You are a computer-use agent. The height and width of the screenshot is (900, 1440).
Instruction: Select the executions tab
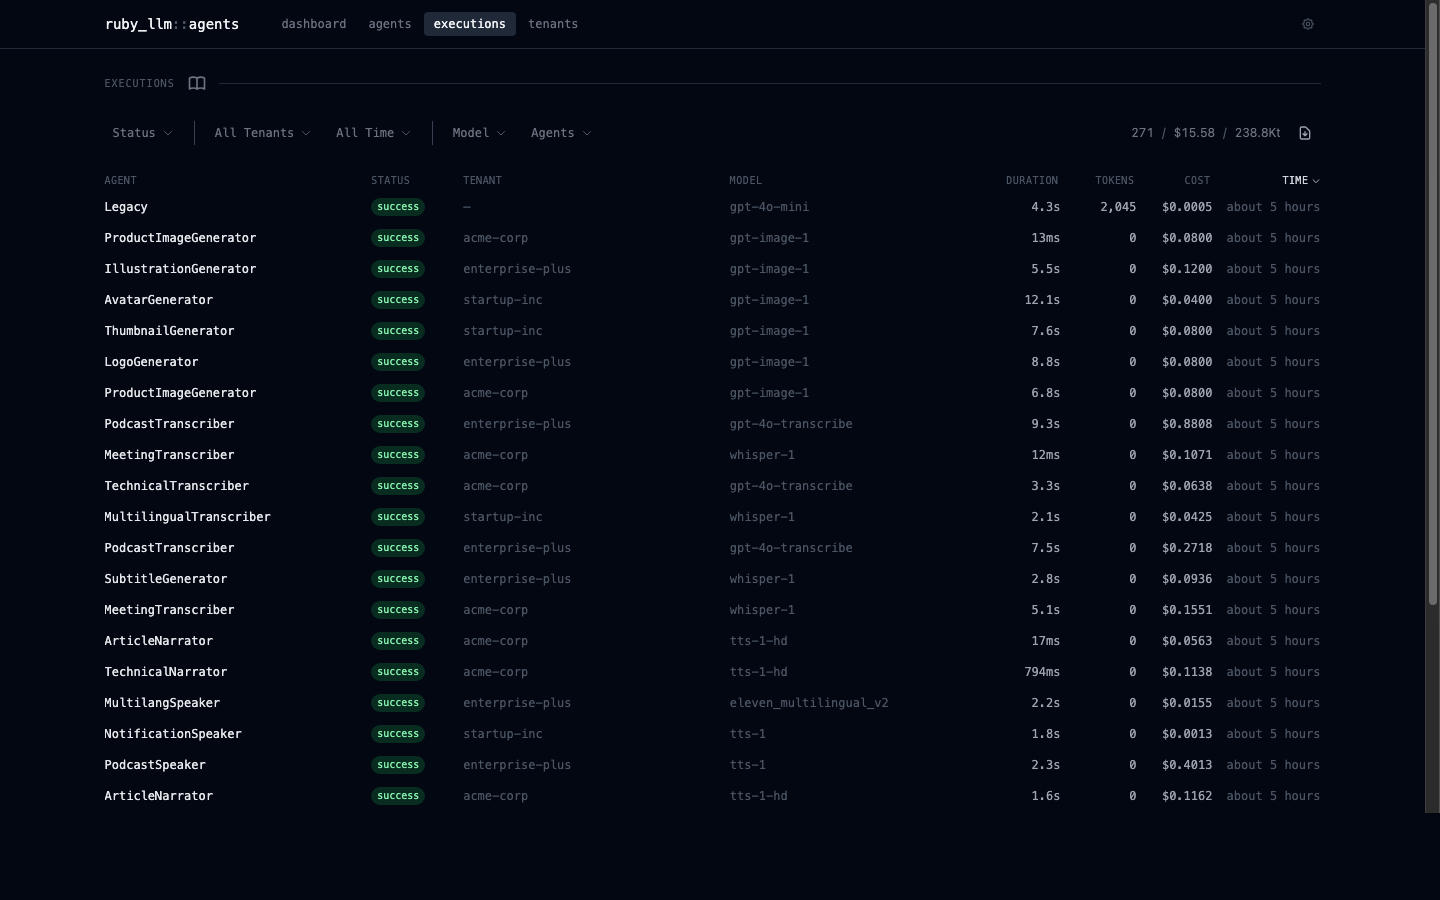pos(470,24)
